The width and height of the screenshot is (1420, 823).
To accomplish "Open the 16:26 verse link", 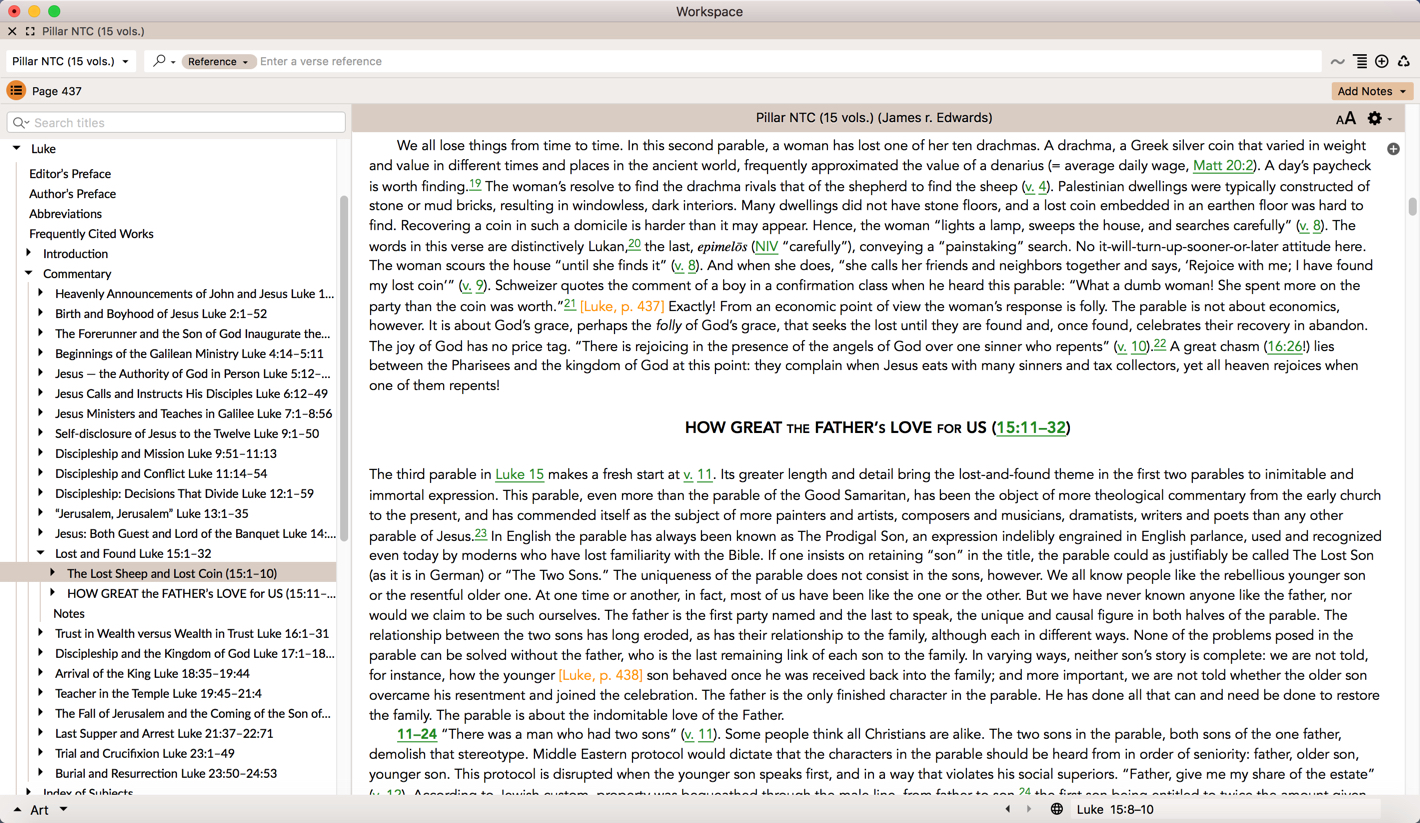I will 1284,347.
